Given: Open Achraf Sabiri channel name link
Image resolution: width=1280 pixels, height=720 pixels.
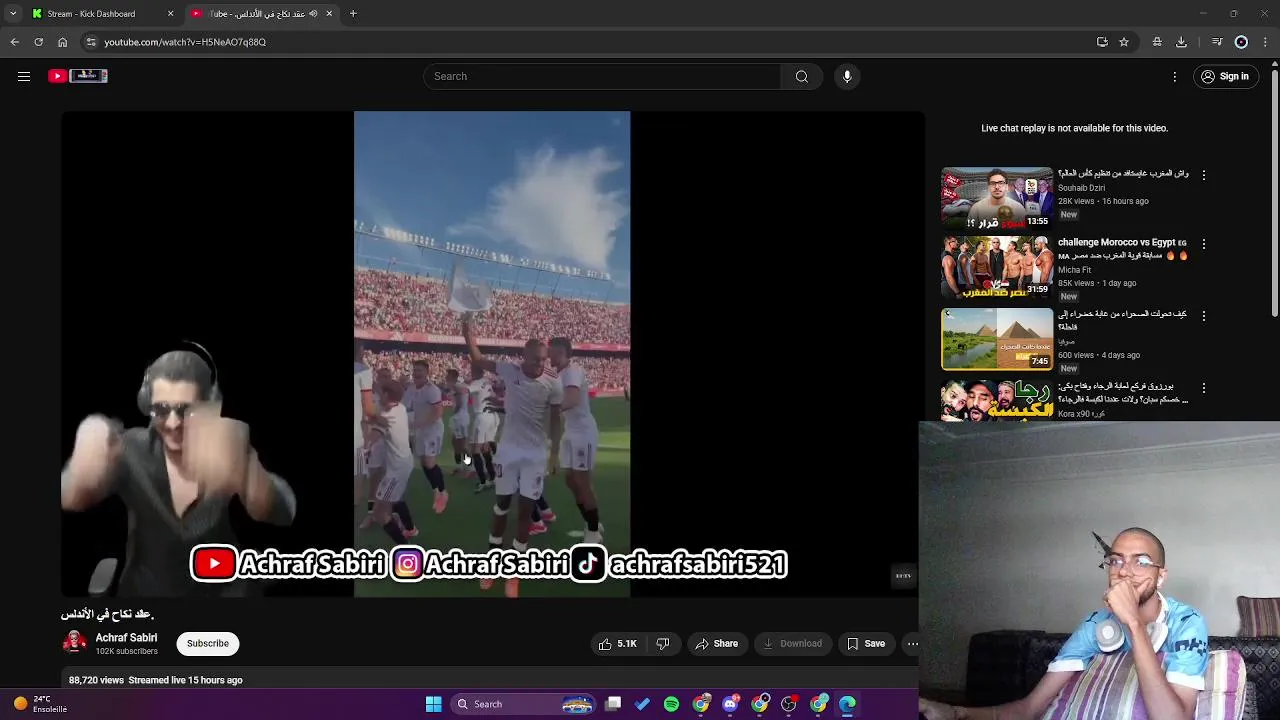Looking at the screenshot, I should coord(126,638).
